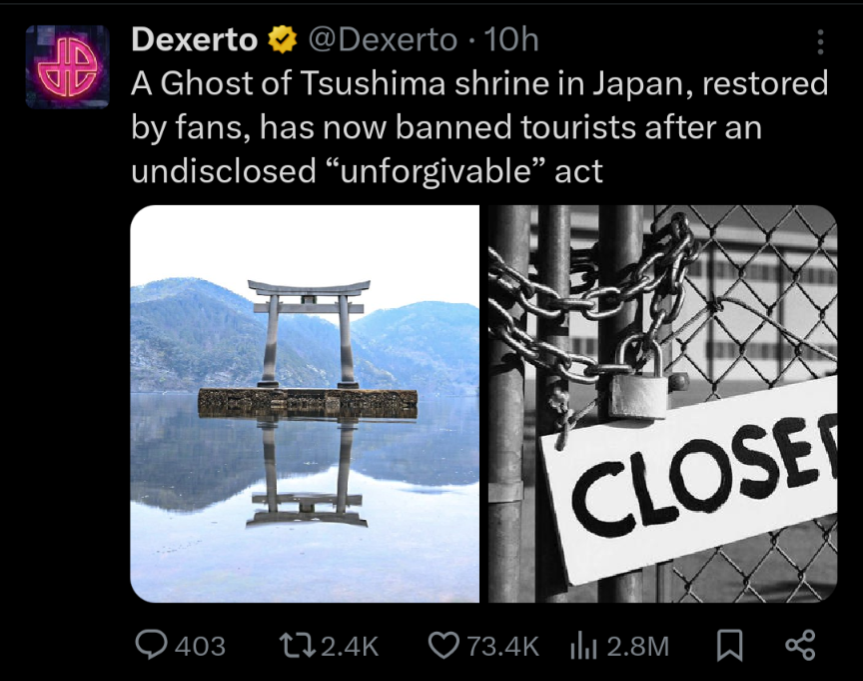Open the three-dot more options menu
The height and width of the screenshot is (681, 863).
(x=820, y=42)
